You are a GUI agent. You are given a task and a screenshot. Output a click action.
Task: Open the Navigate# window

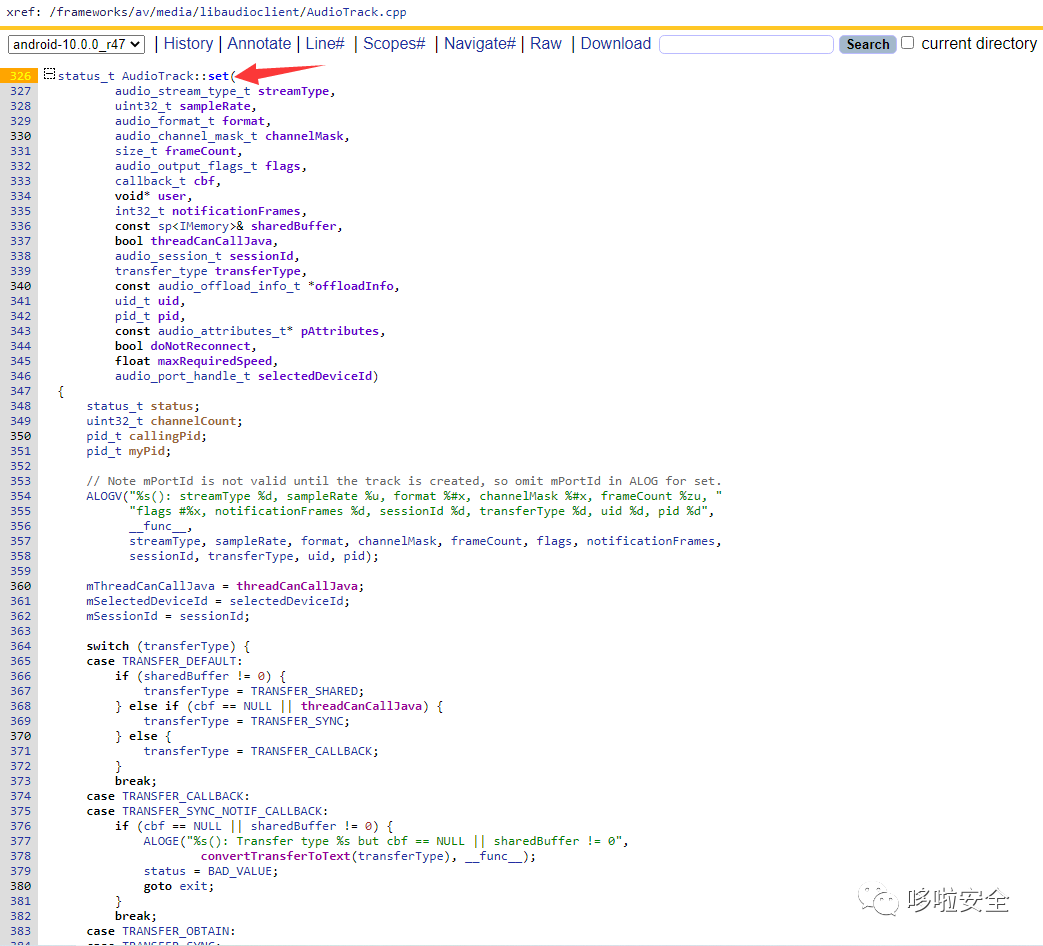480,44
